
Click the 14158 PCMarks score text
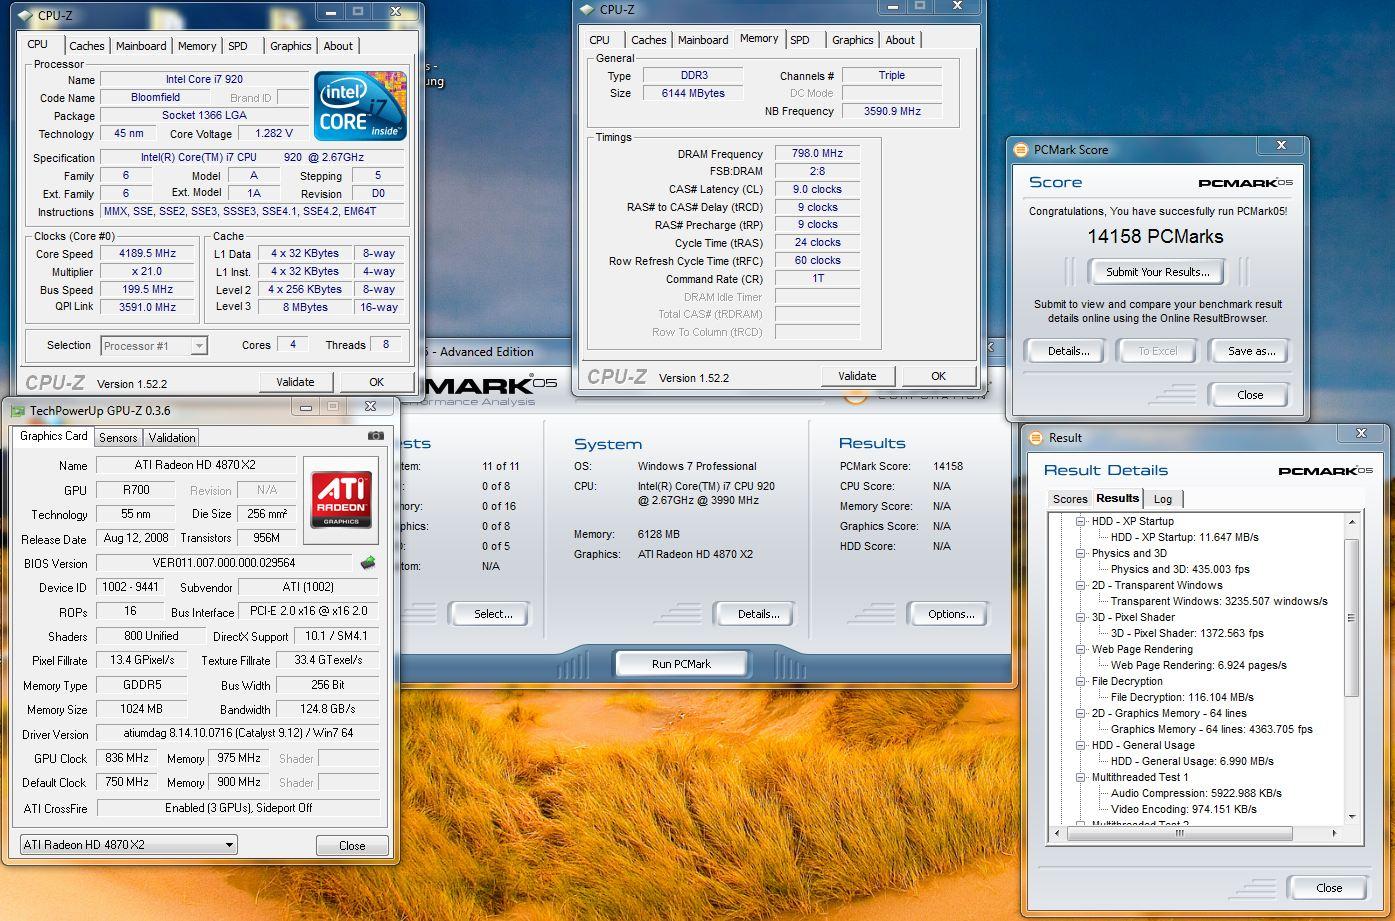[x=1155, y=237]
